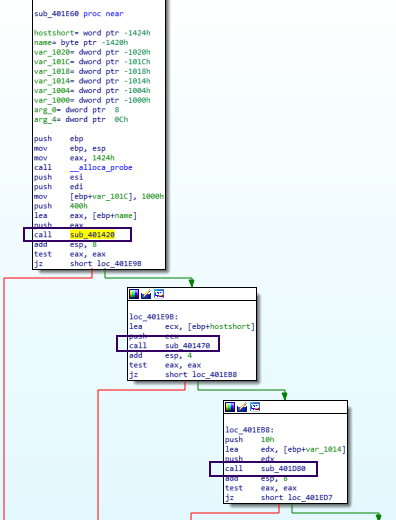The width and height of the screenshot is (396, 520).
Task: Click the group nodes icon in loc_401EB8 node
Action: (255, 407)
